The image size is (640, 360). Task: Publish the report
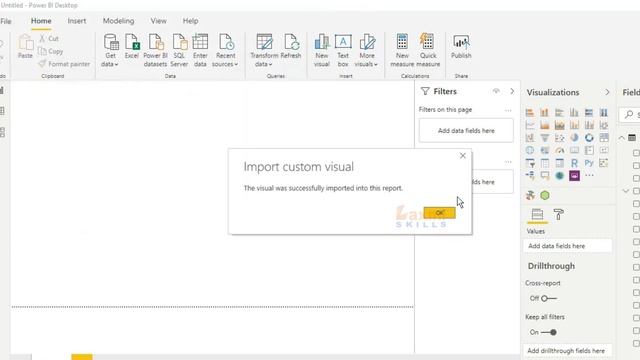pyautogui.click(x=461, y=46)
